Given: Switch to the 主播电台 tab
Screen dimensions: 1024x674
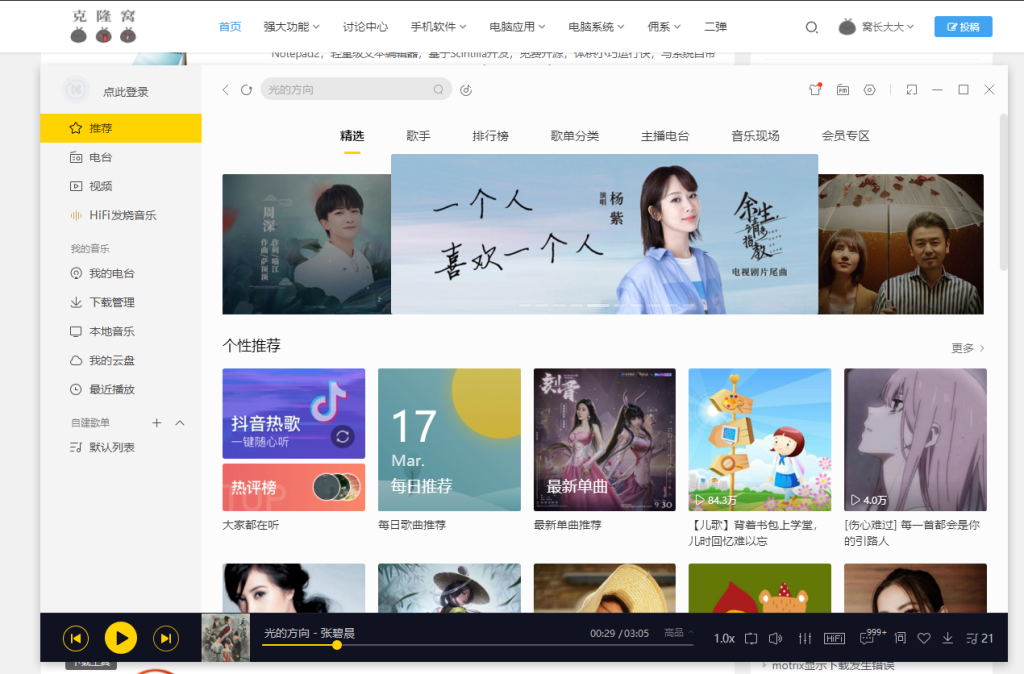Looking at the screenshot, I should point(665,136).
